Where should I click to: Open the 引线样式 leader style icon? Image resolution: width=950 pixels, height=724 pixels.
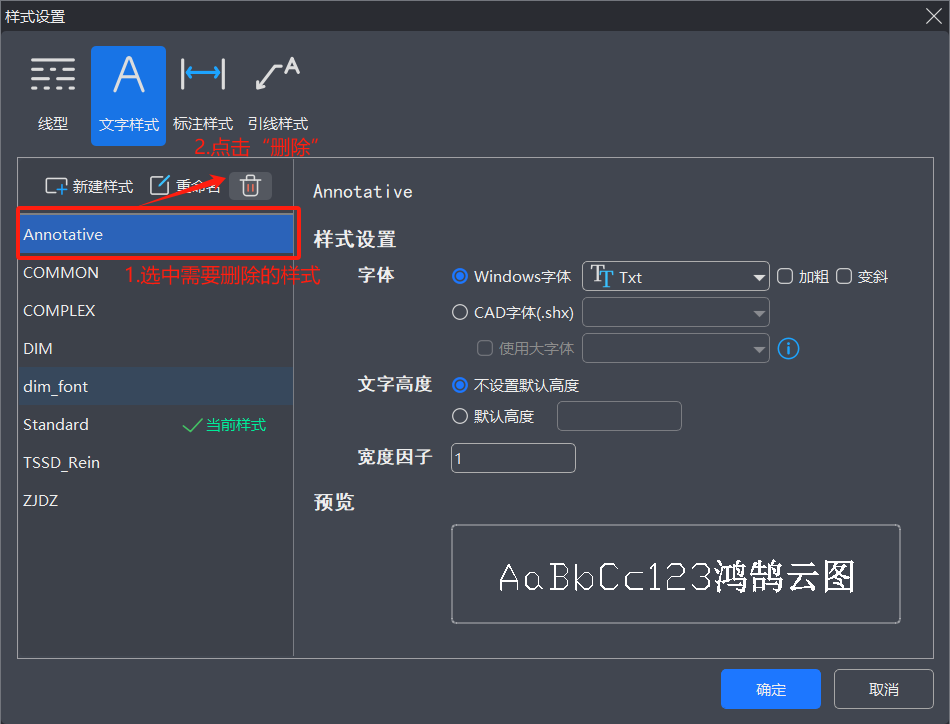coord(277,75)
